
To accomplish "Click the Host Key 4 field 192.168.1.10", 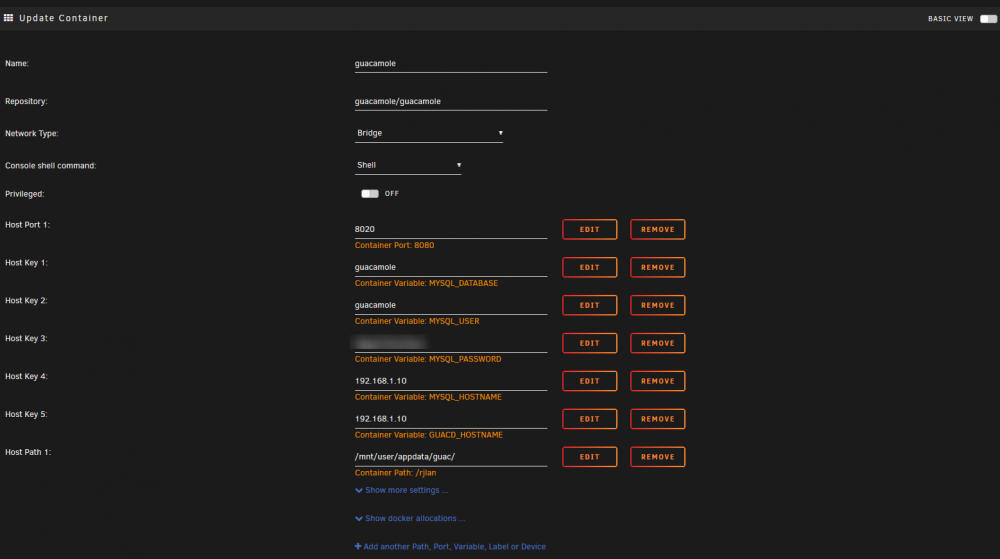I will click(451, 381).
